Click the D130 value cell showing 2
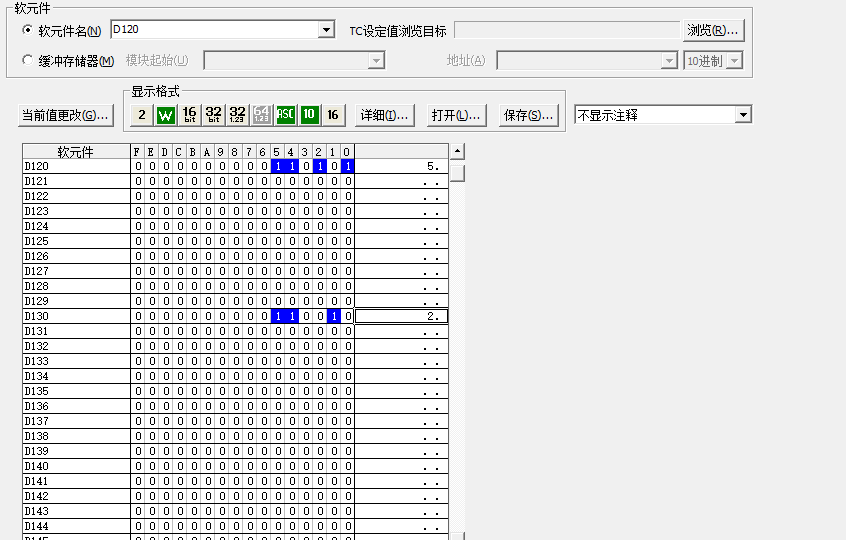The height and width of the screenshot is (540, 846). [x=400, y=316]
